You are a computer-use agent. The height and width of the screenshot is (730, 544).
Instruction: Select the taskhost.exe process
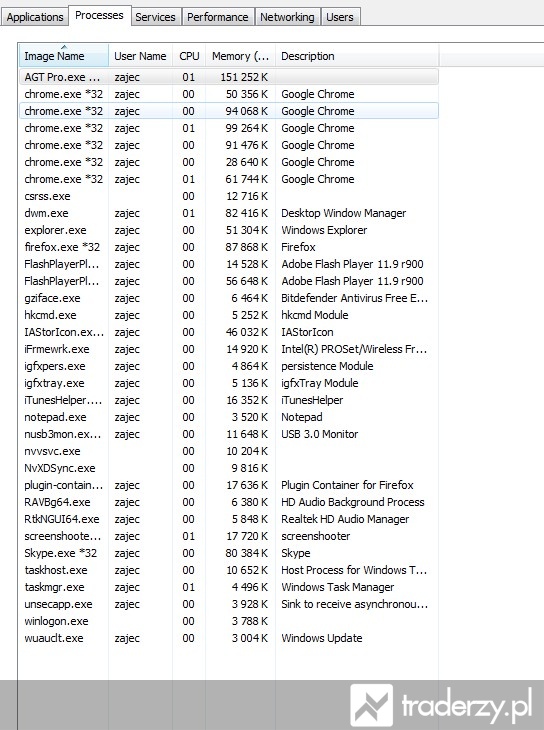tap(229, 570)
